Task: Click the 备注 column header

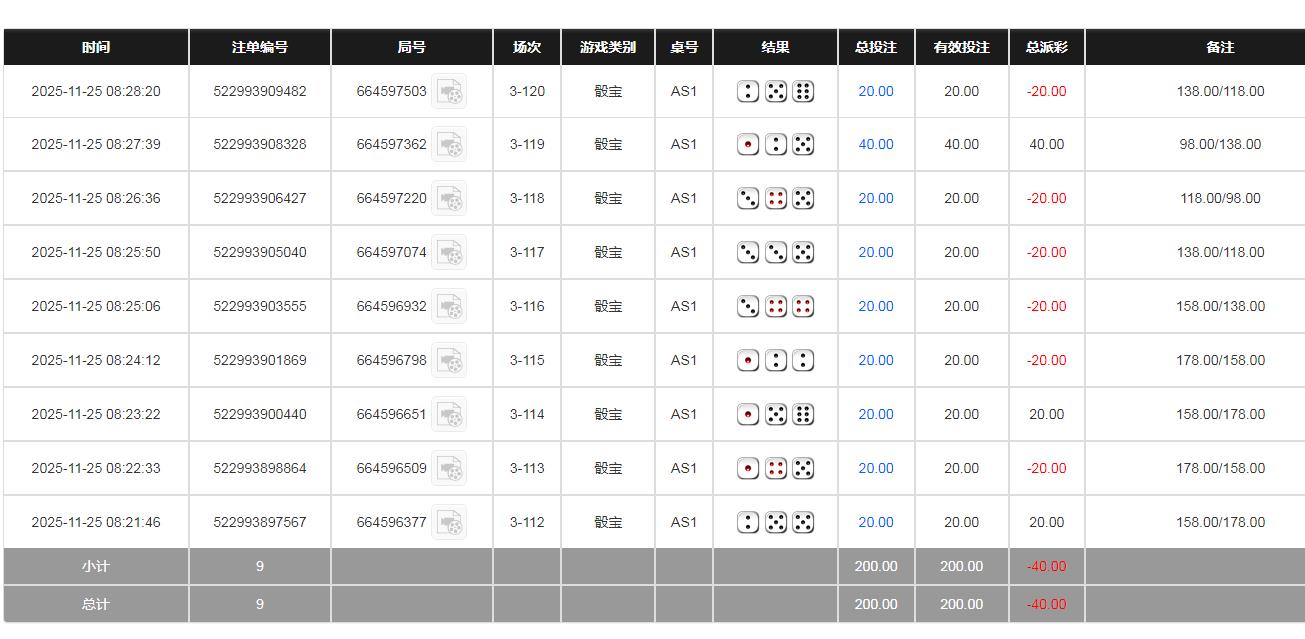Action: click(1220, 47)
